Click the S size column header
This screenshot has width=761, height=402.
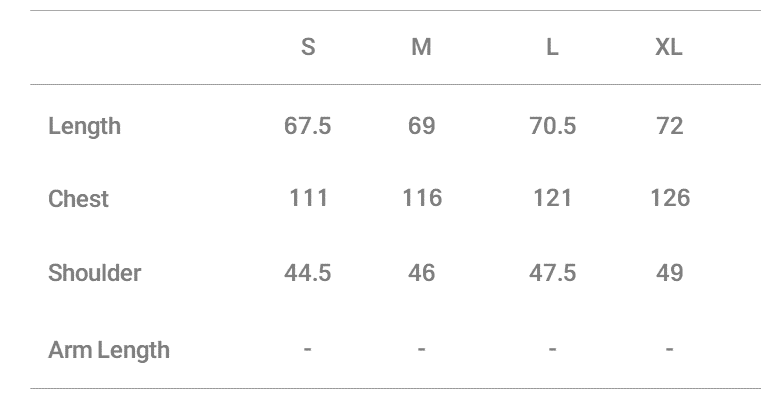click(x=308, y=47)
